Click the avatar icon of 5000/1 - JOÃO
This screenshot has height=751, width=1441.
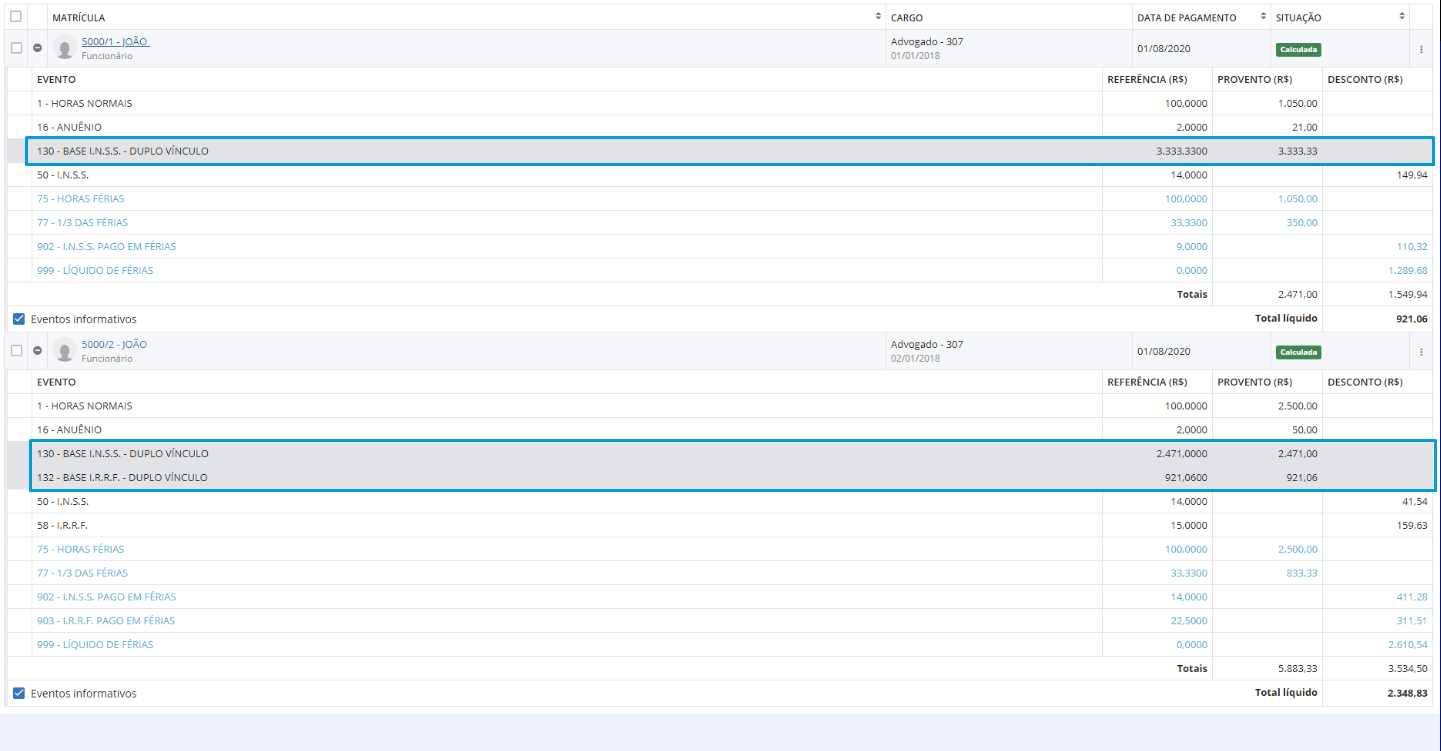pos(65,48)
